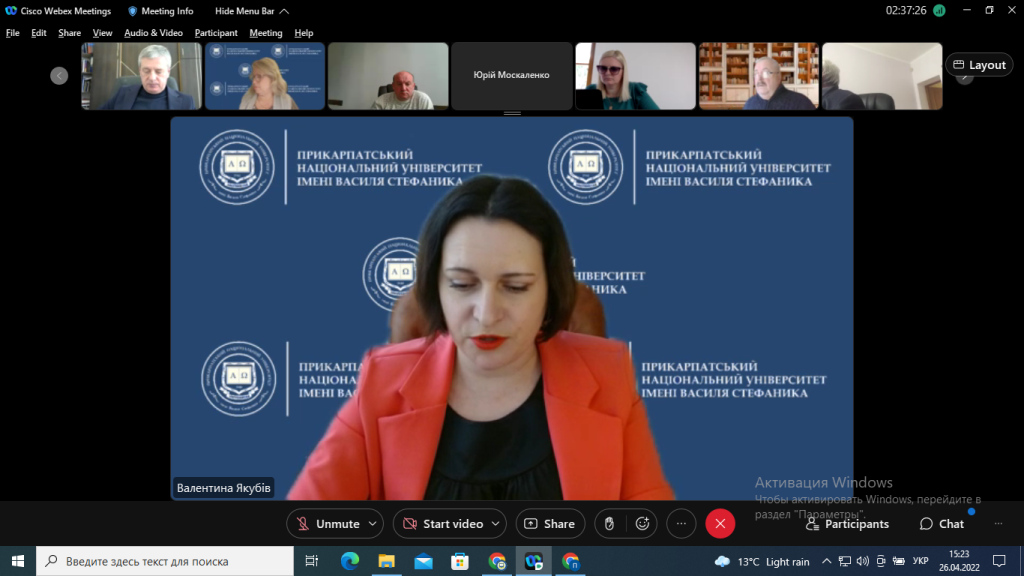
Task: Open the emoji reactions picker
Action: coord(642,524)
